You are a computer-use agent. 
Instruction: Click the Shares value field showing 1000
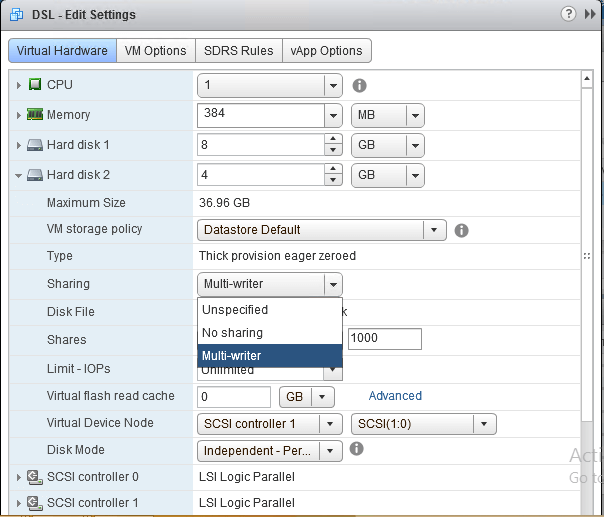click(384, 339)
